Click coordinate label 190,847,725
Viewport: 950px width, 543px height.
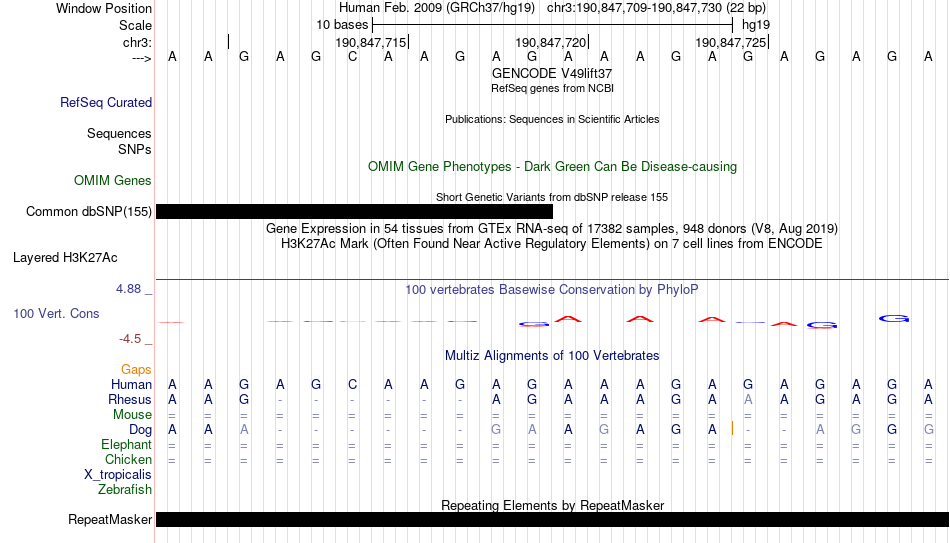pos(730,42)
